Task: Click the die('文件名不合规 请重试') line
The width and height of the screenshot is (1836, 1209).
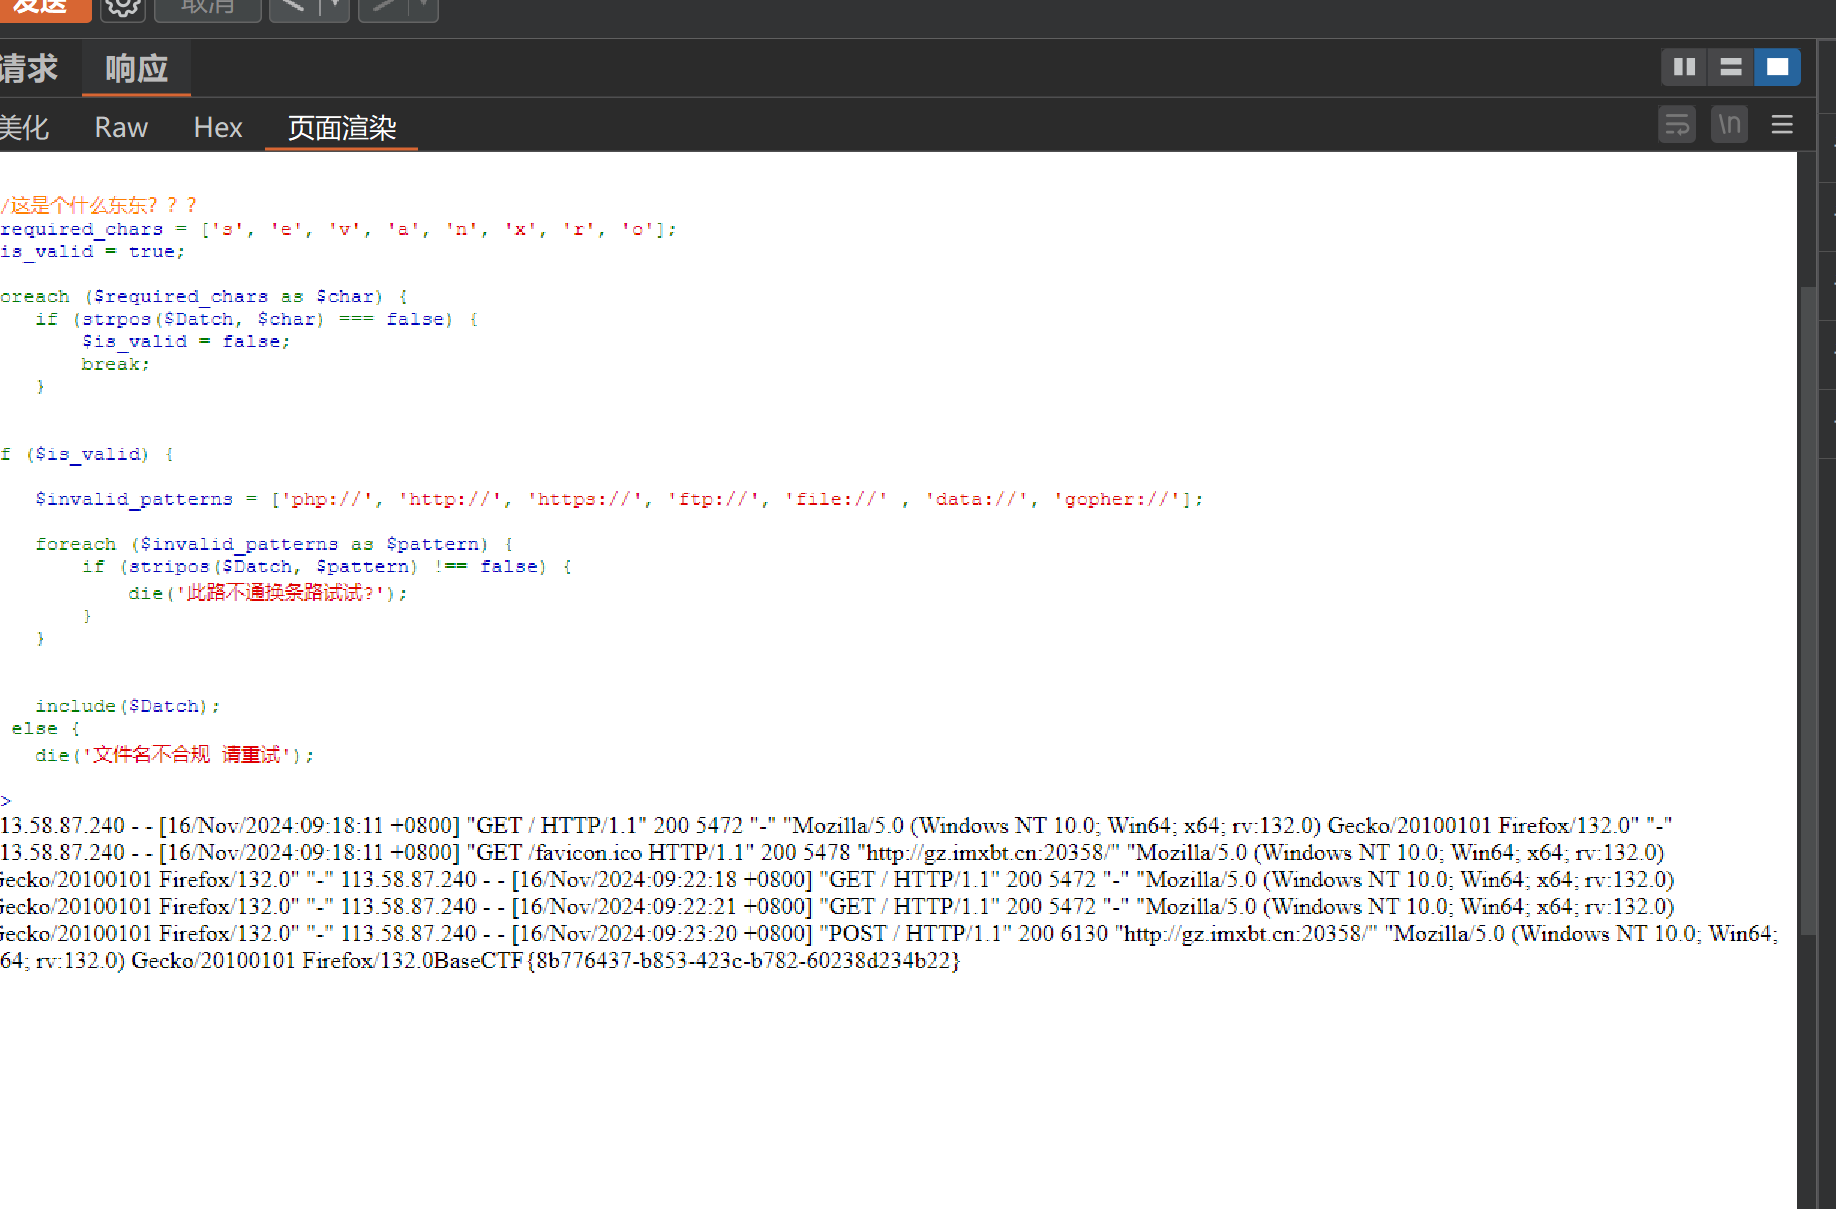Action: [x=174, y=755]
